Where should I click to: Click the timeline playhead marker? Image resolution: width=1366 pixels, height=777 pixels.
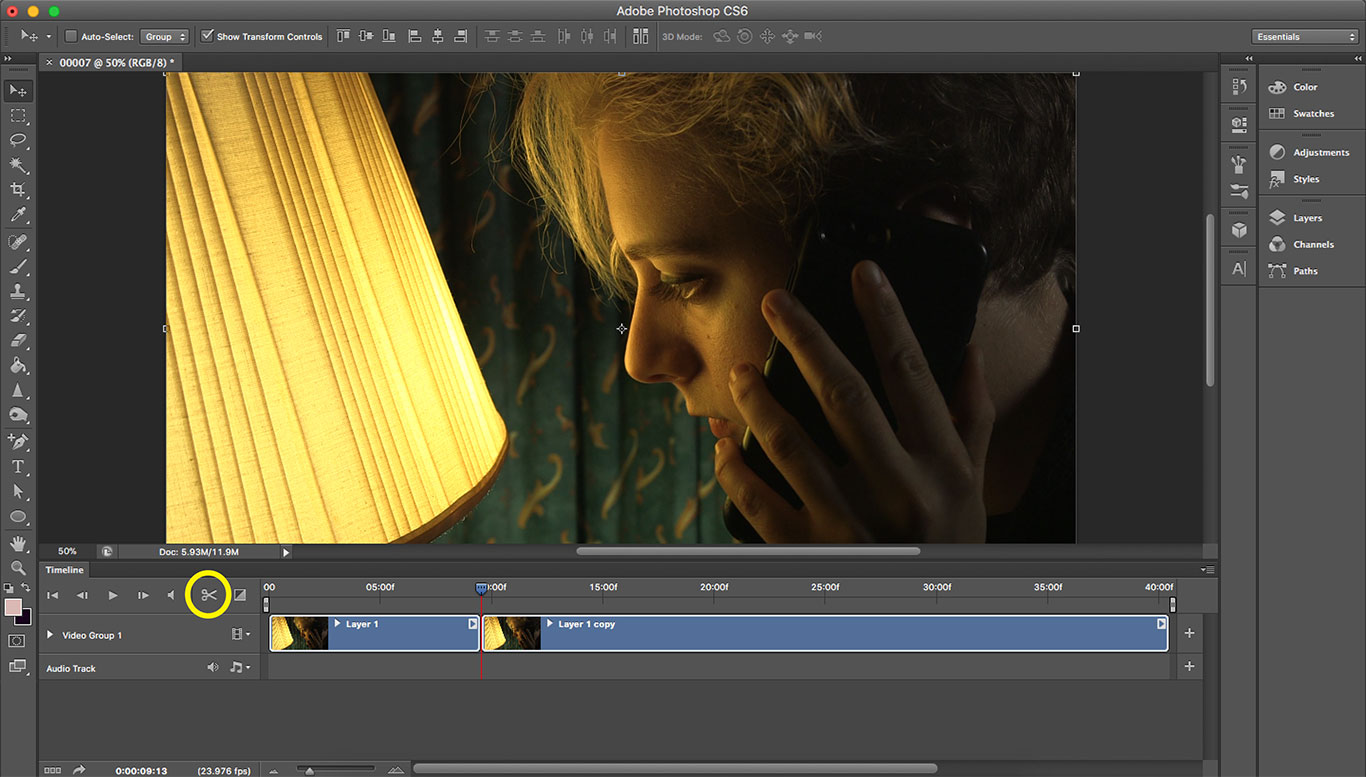481,588
